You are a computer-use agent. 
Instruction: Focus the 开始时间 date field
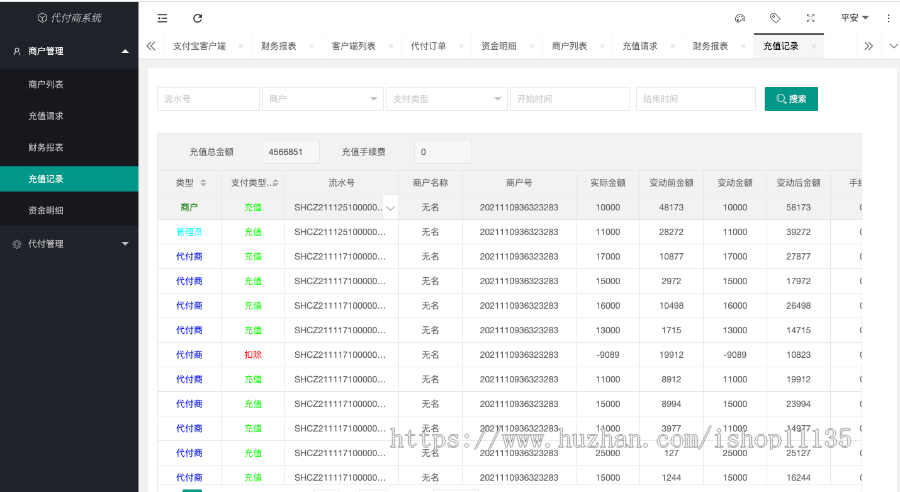click(570, 99)
